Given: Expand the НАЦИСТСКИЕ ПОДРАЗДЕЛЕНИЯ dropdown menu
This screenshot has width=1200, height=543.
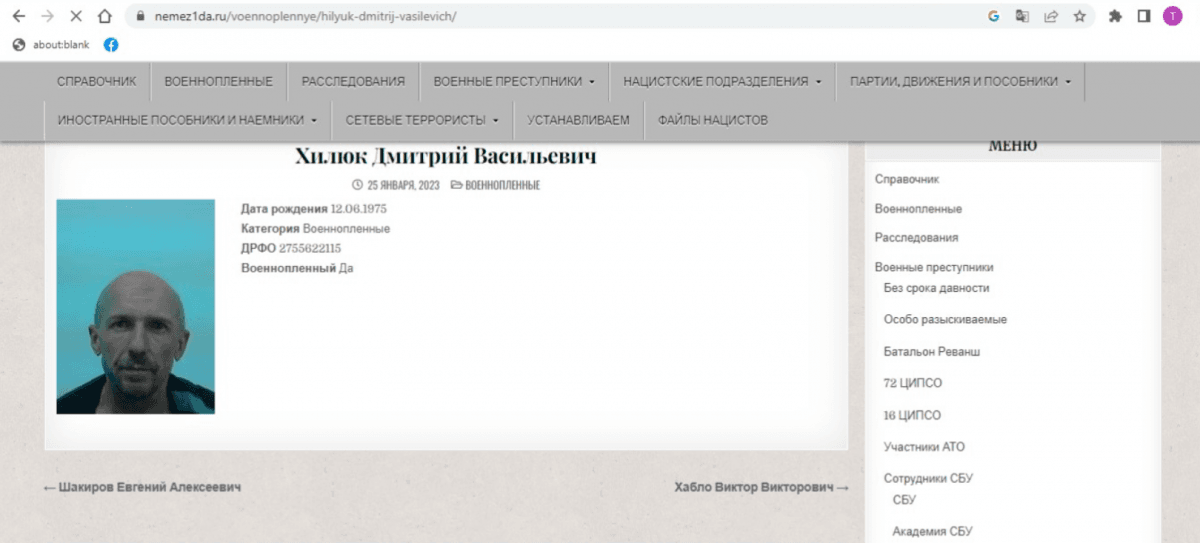Looking at the screenshot, I should click(722, 82).
